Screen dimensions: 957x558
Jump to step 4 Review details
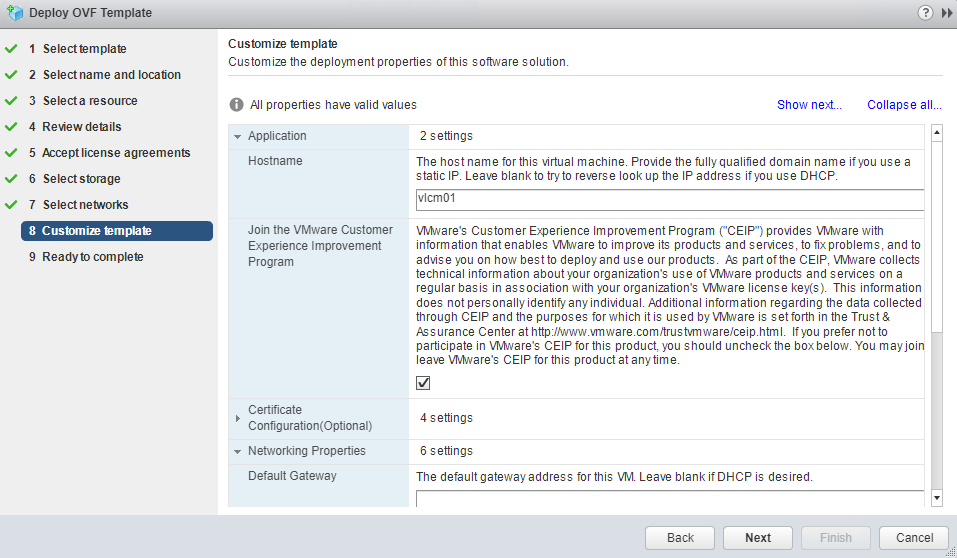tap(81, 127)
